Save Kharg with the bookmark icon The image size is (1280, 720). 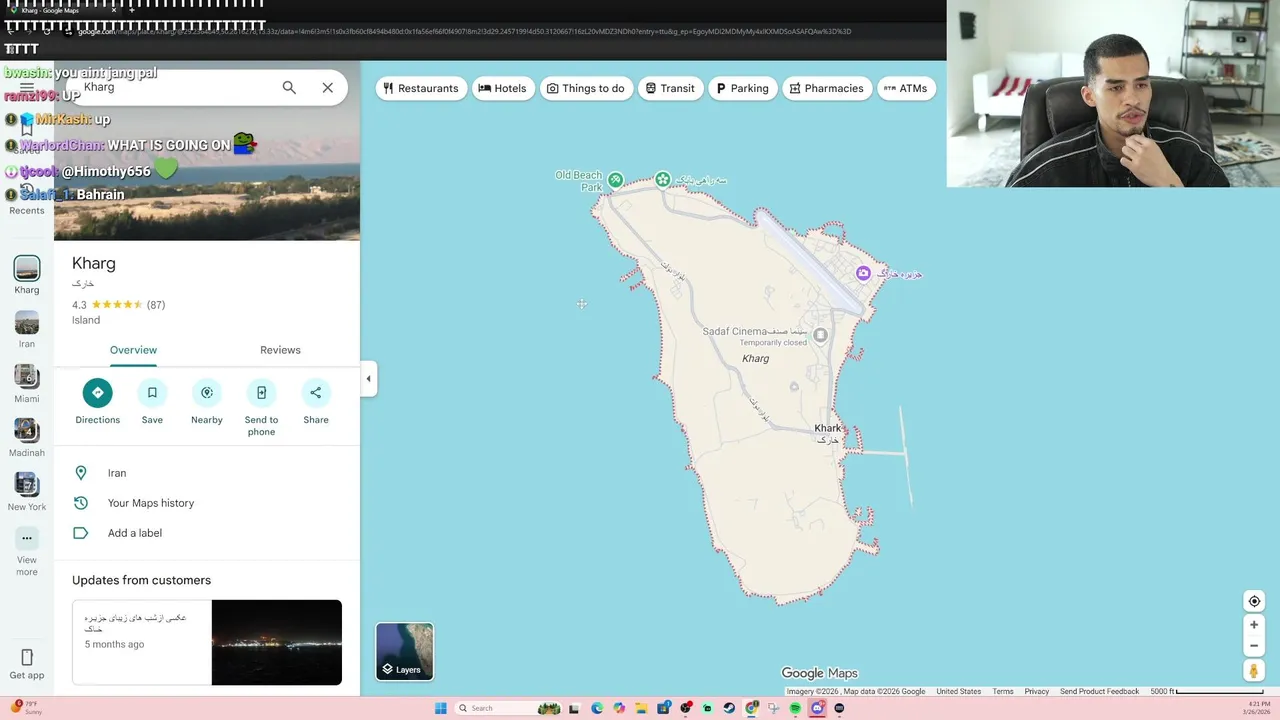(152, 393)
